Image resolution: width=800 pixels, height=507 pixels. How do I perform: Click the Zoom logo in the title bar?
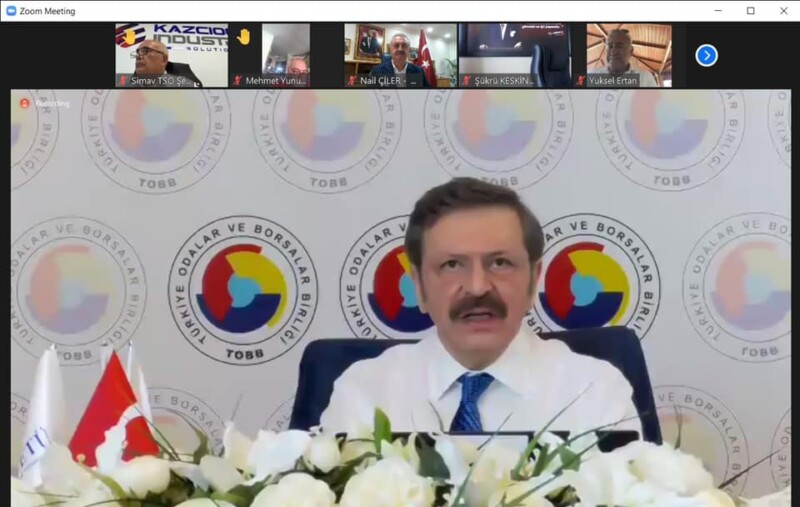pyautogui.click(x=11, y=11)
